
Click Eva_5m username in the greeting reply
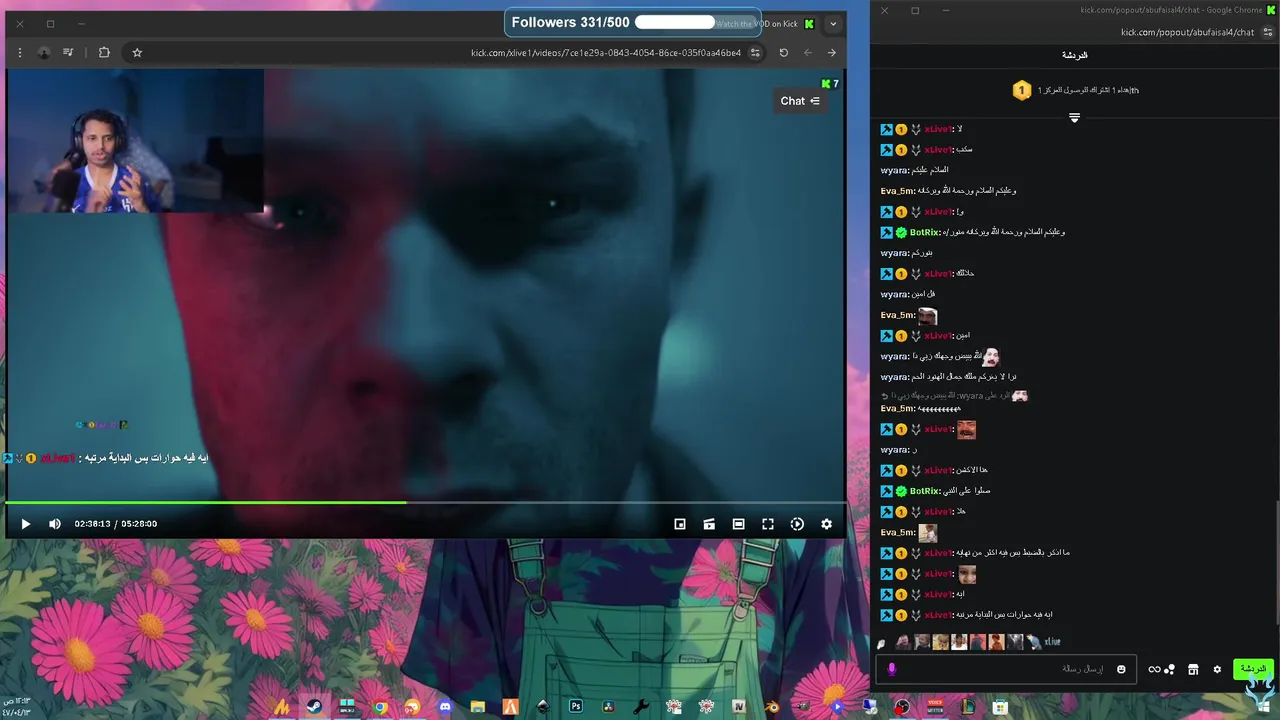pyautogui.click(x=897, y=191)
